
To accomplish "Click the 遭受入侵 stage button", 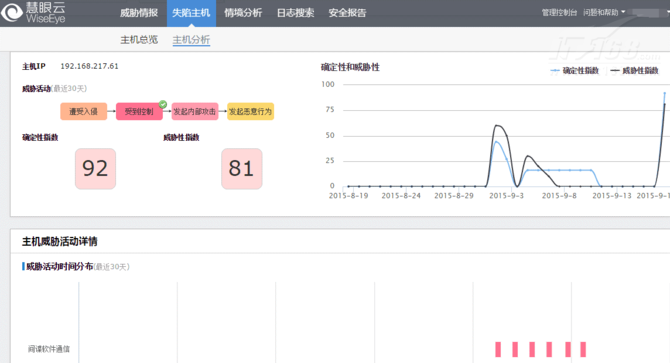I will (83, 111).
